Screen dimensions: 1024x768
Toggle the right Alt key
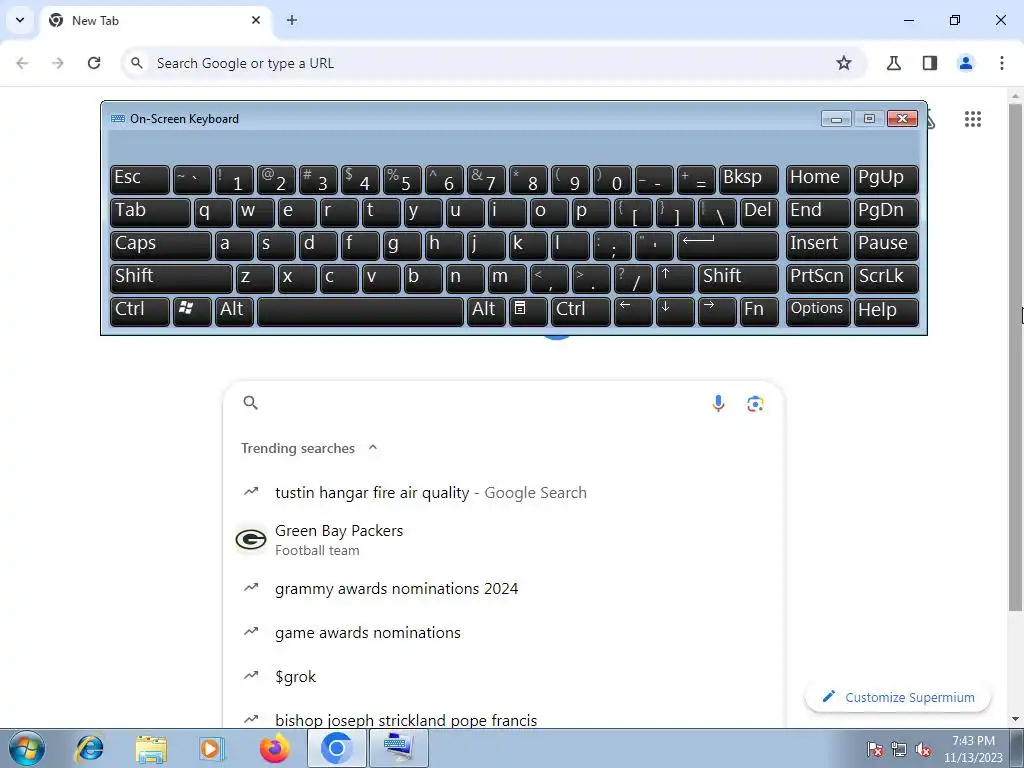tap(486, 310)
